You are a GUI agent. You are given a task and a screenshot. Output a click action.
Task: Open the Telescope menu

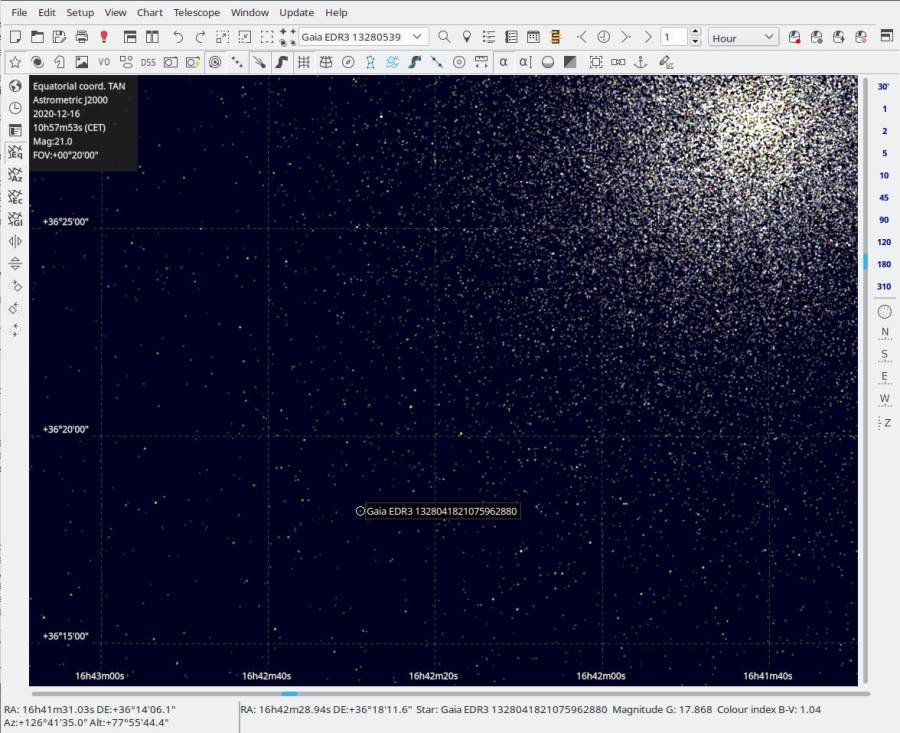197,12
